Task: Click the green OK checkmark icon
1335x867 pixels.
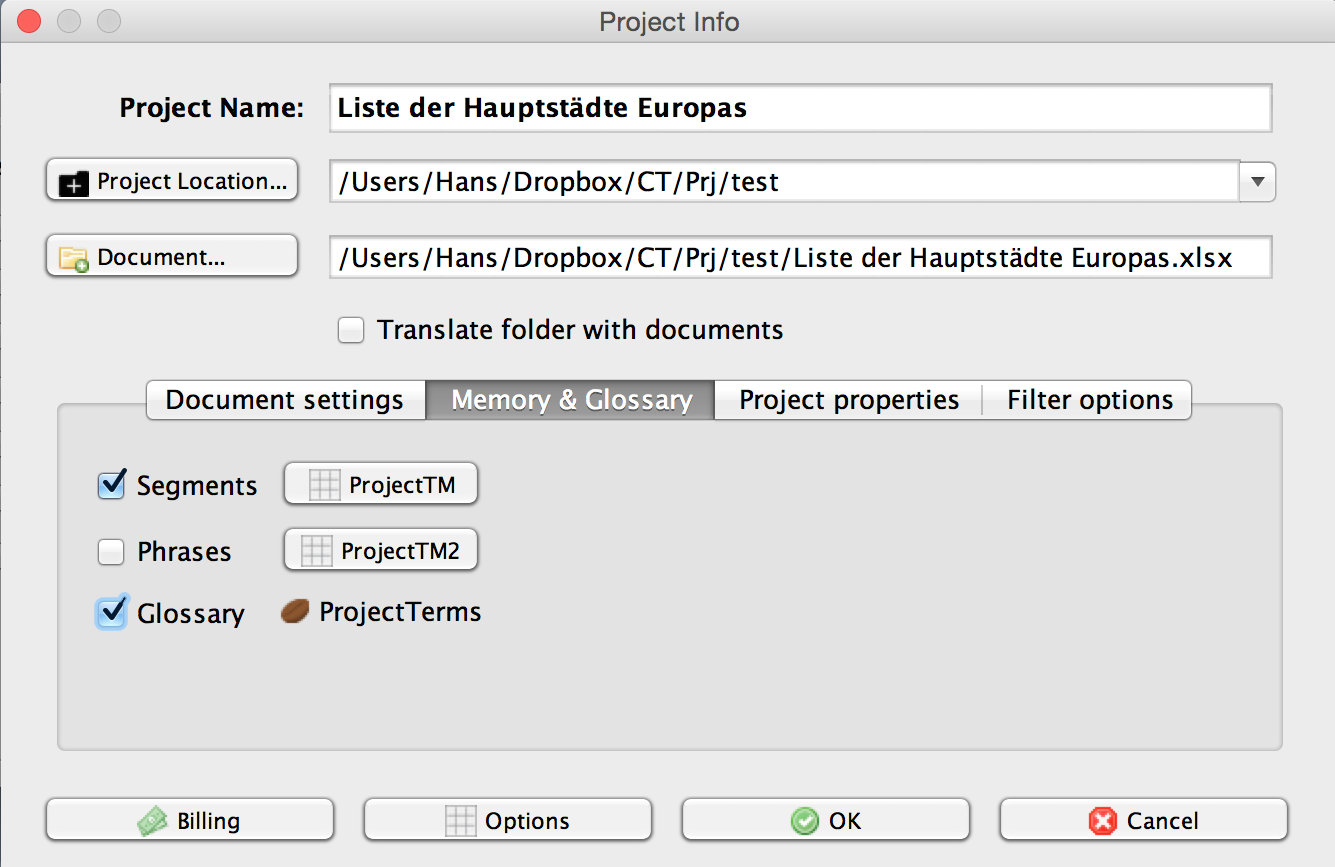Action: coord(804,822)
